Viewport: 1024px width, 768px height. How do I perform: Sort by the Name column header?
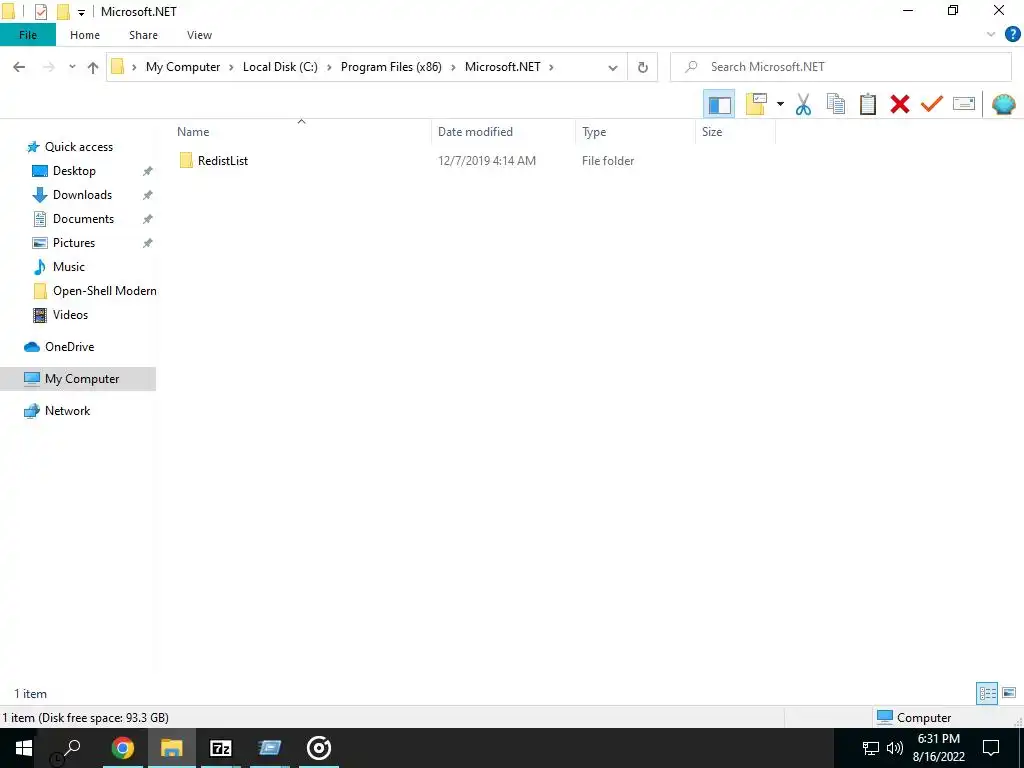(x=300, y=131)
